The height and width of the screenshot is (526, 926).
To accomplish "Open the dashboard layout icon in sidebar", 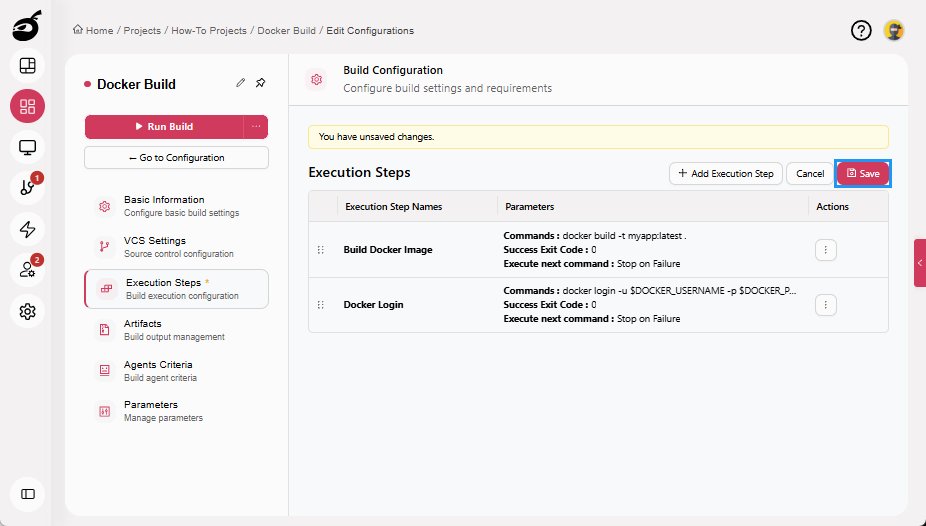I will [x=27, y=66].
